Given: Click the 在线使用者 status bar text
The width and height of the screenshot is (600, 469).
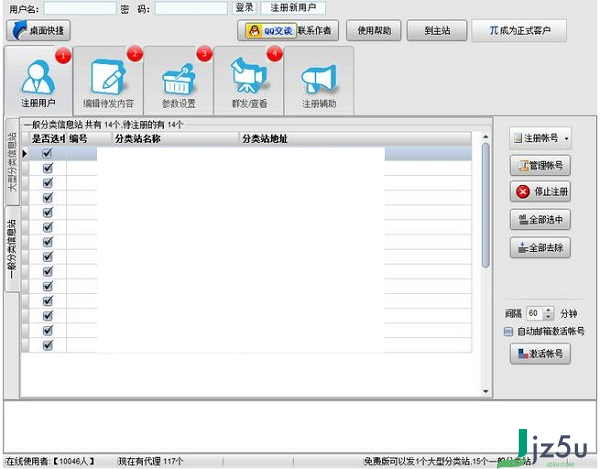Looking at the screenshot, I should tap(50, 461).
